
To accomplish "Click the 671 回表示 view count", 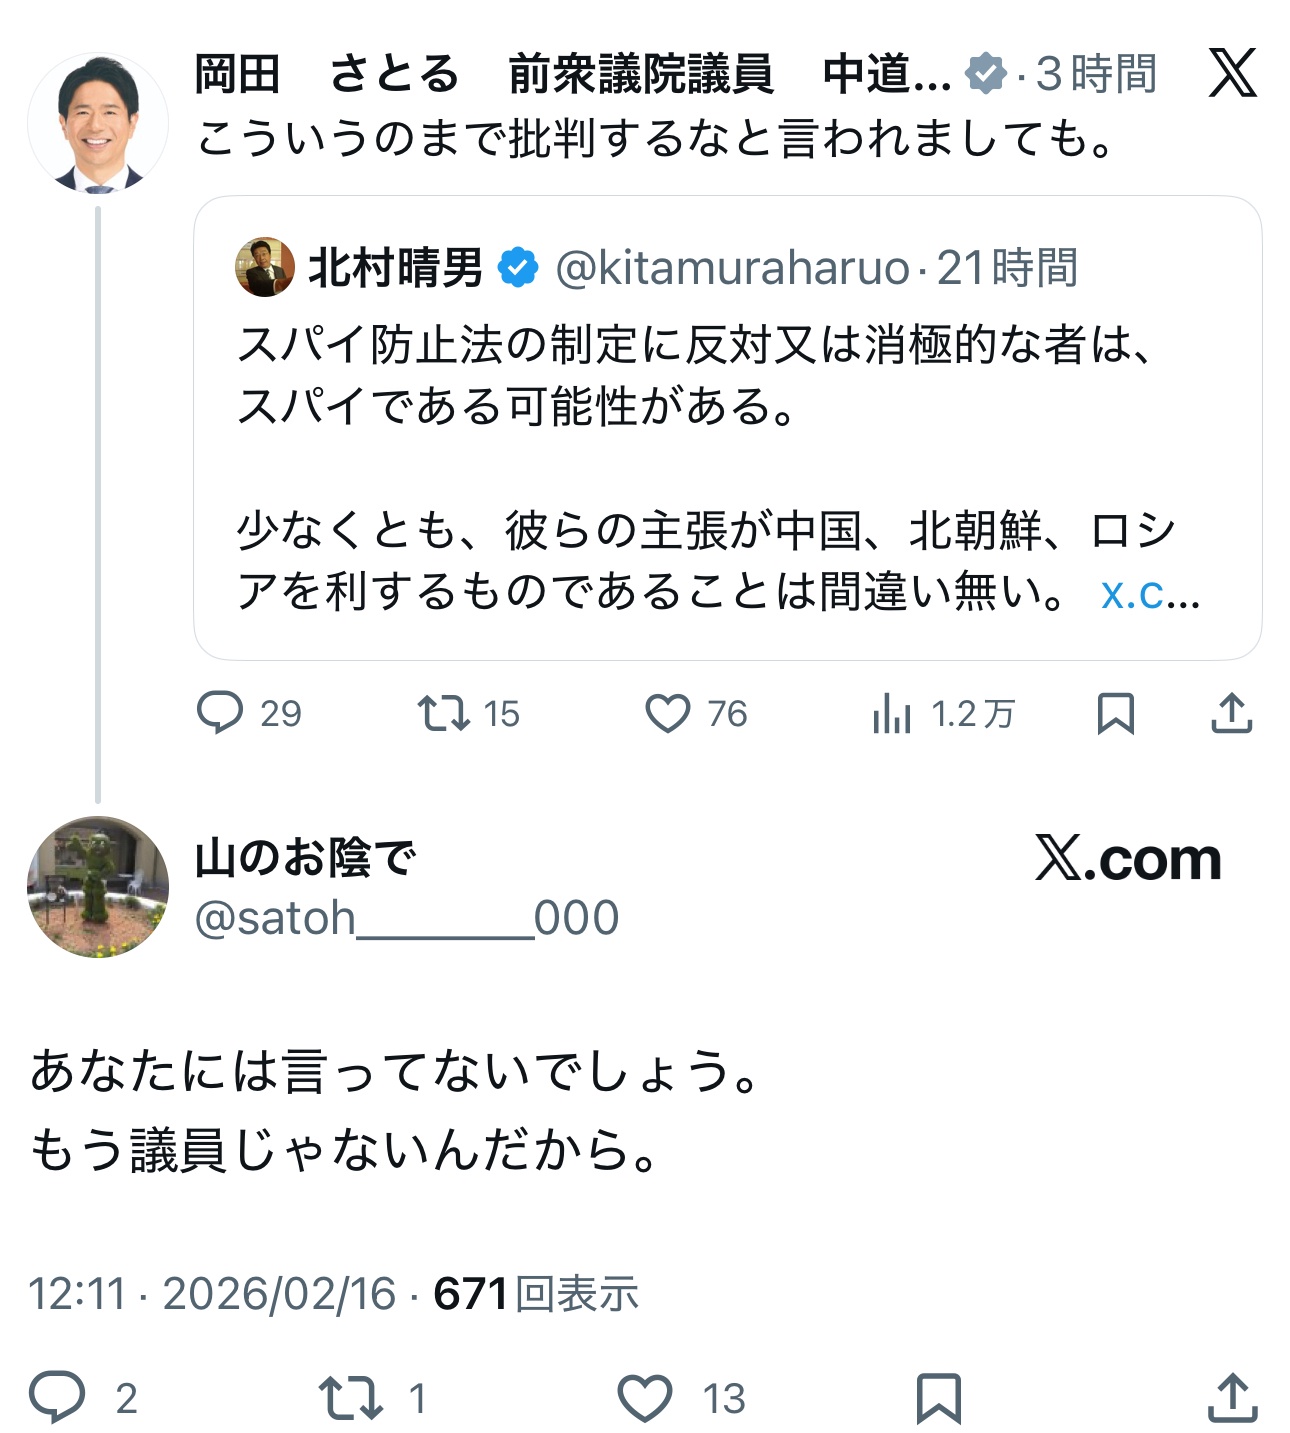I will coord(536,1293).
